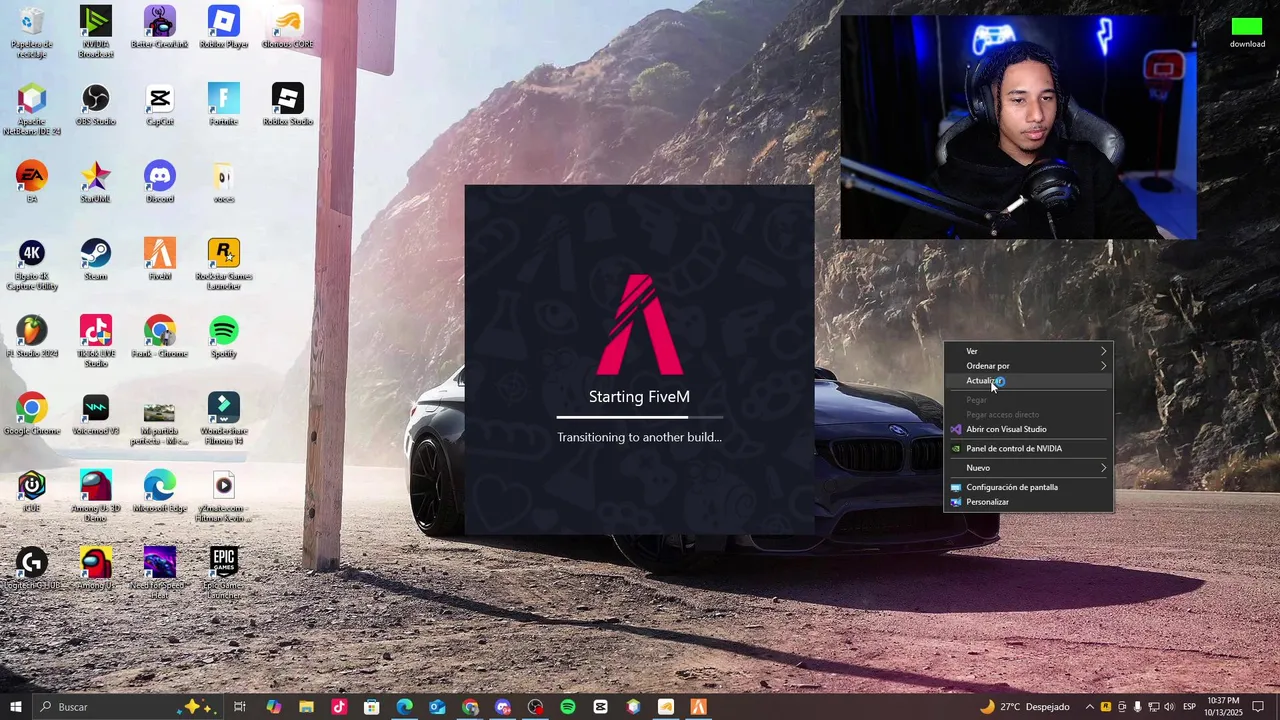Select the Voicemod V3 desktop shortcut
This screenshot has width=1280, height=720.
coord(96,414)
